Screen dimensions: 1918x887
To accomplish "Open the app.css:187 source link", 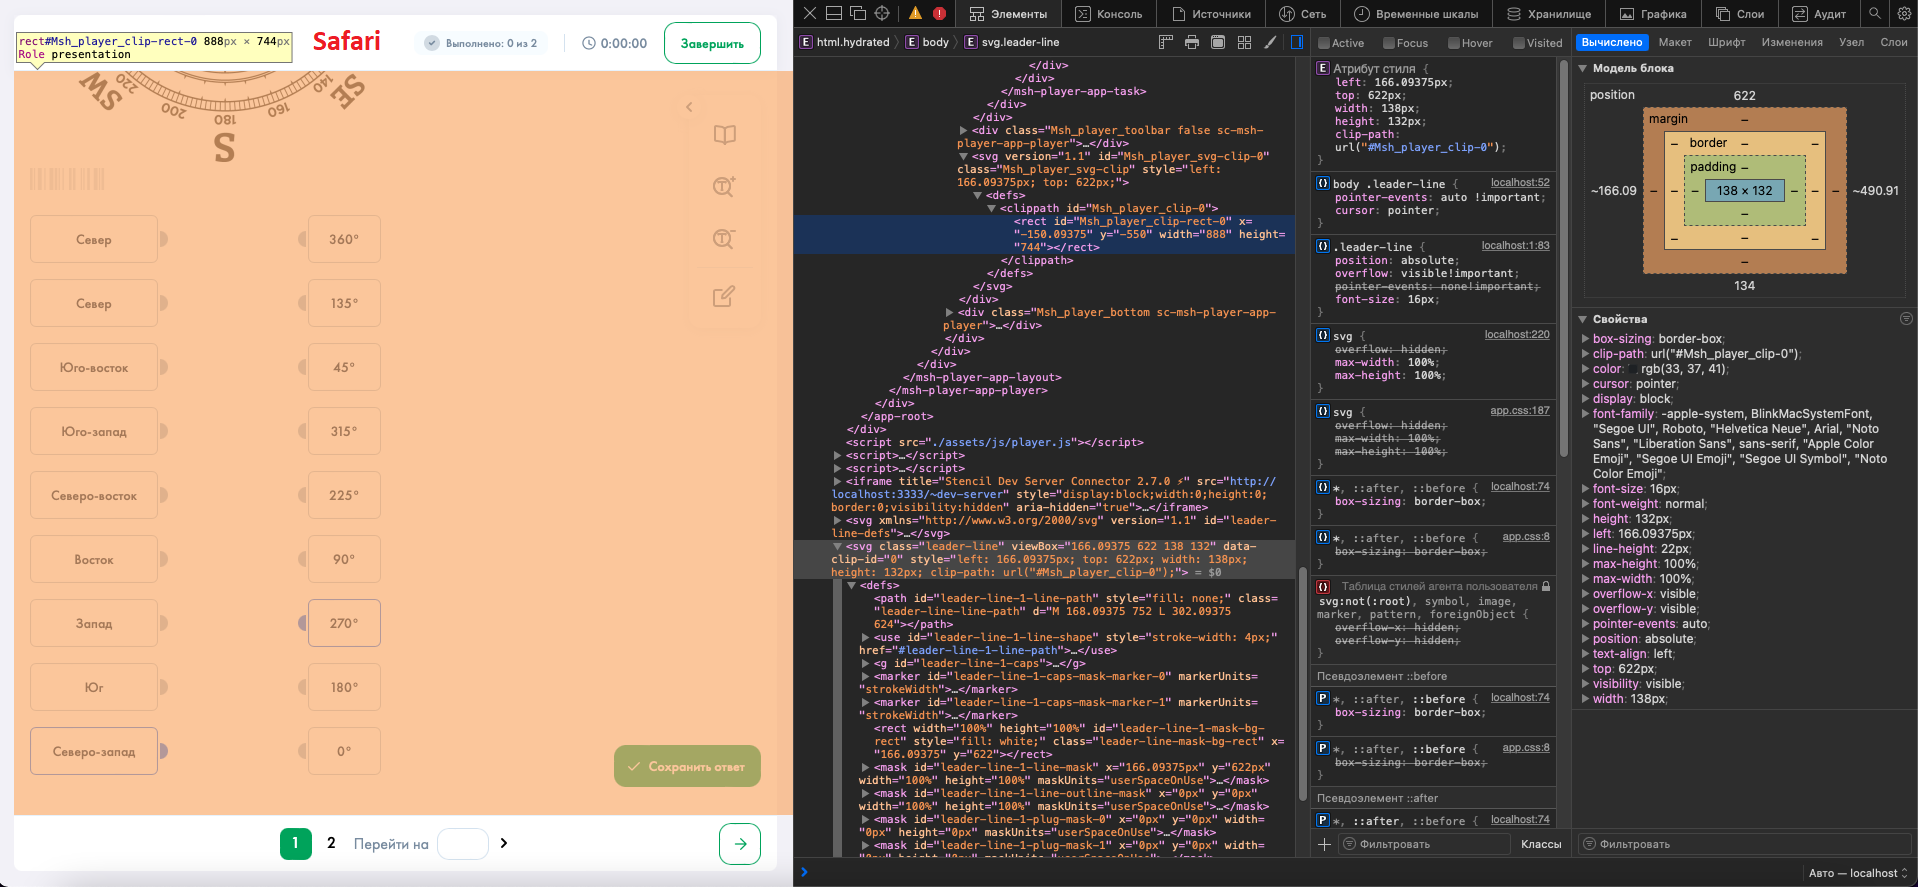I will click(1520, 411).
